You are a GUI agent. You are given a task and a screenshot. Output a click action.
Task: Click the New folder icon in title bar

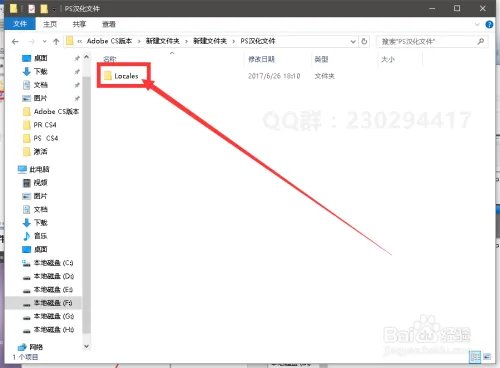click(x=44, y=8)
